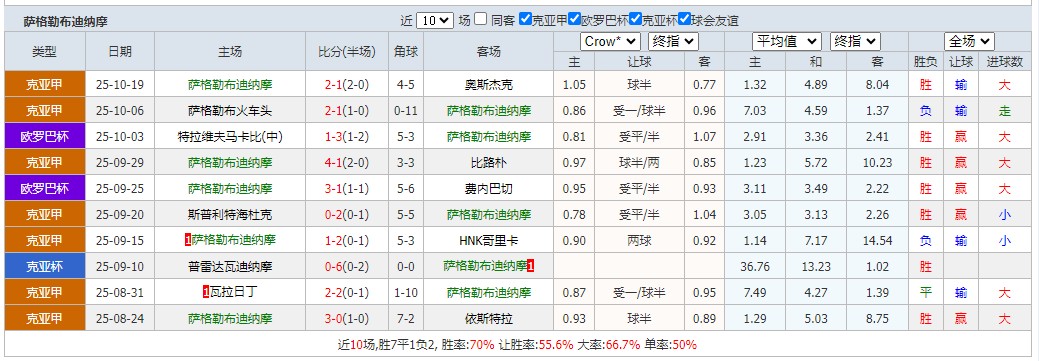Click the 进球数 column header

coord(1005,62)
